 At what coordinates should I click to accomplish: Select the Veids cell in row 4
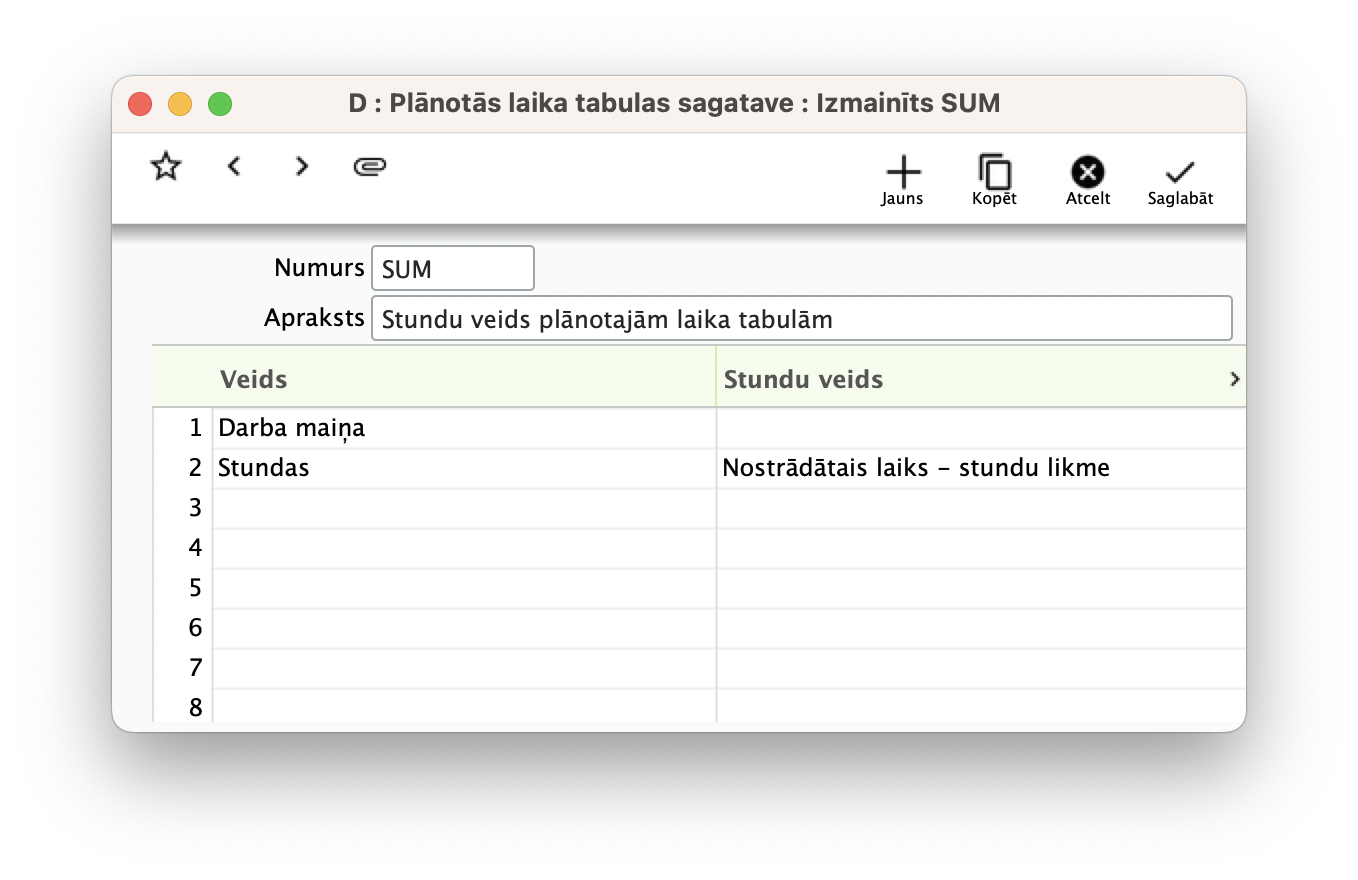coord(464,548)
